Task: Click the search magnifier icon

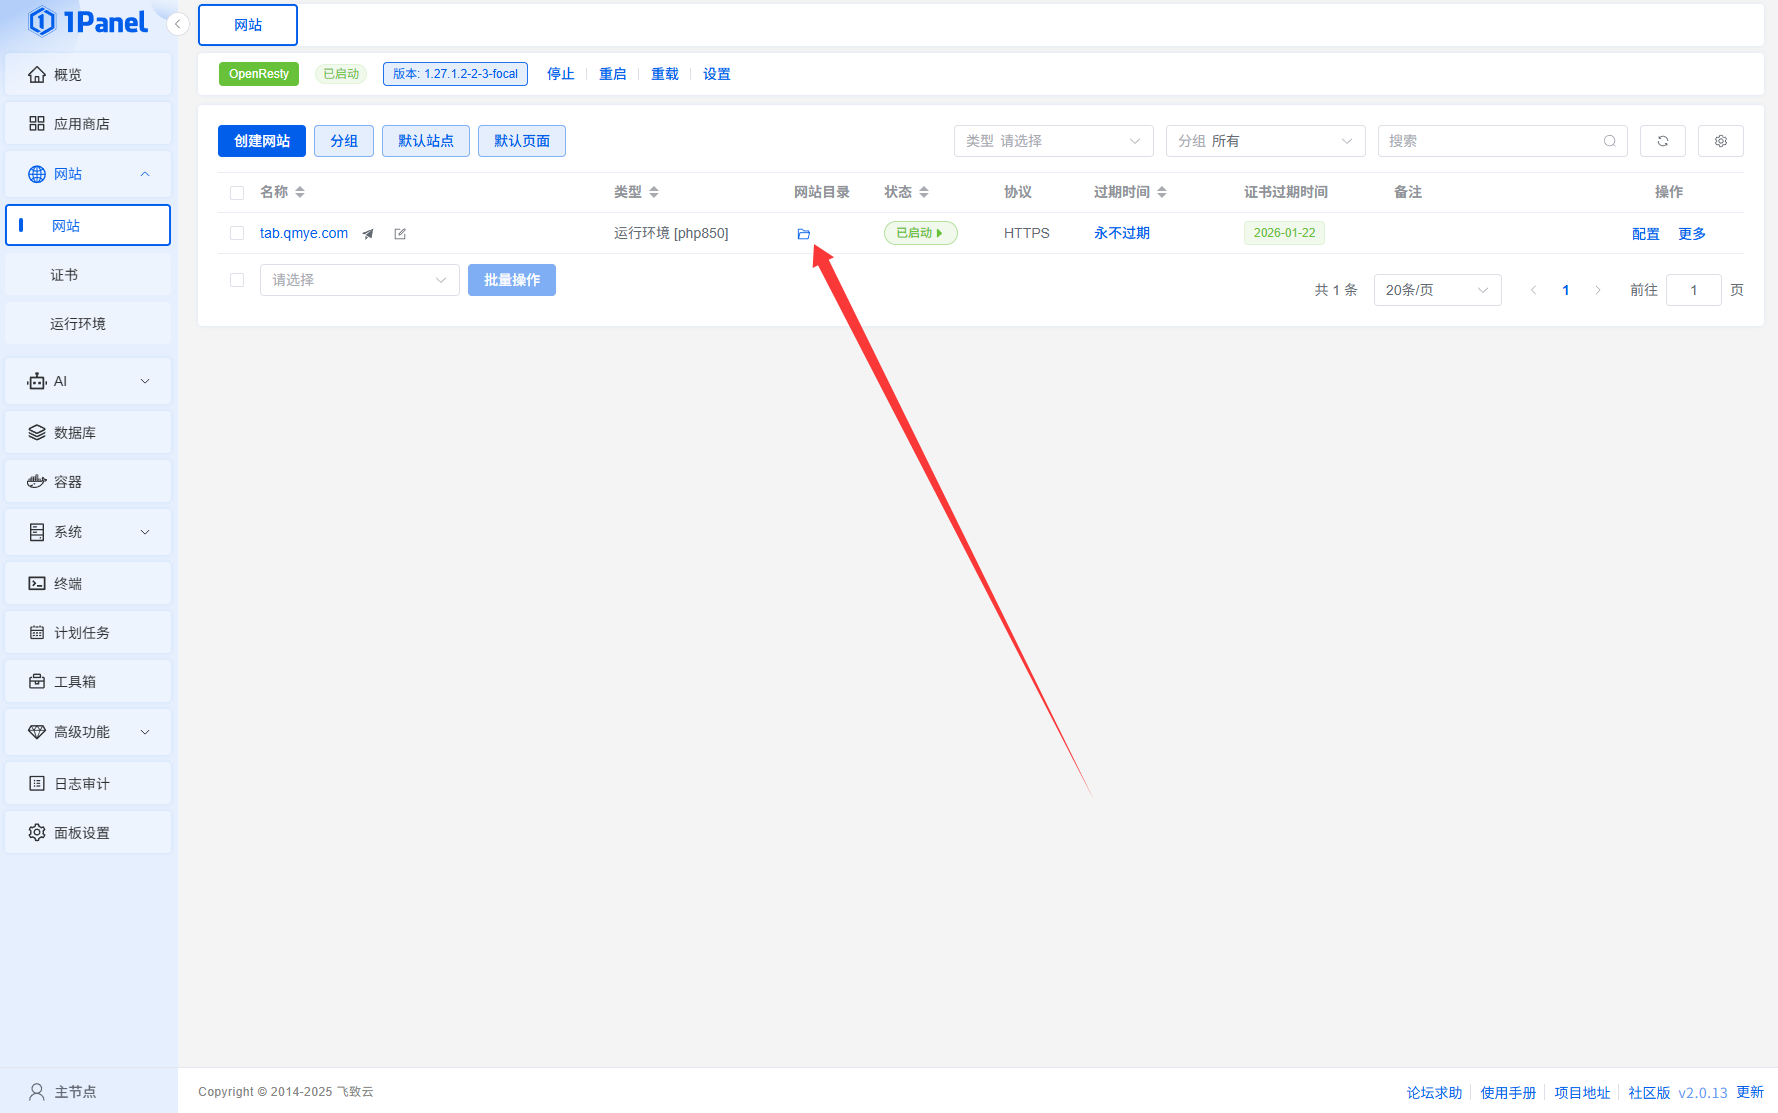Action: (1609, 141)
